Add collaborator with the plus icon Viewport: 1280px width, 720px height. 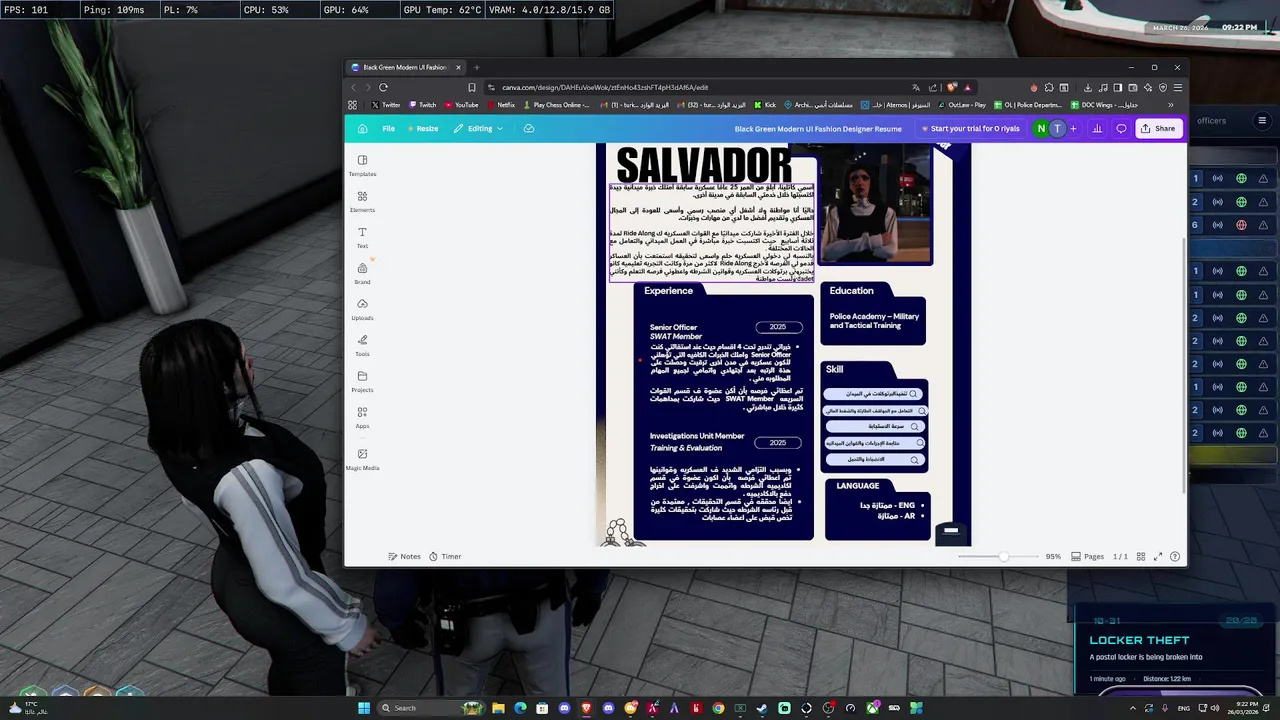point(1073,128)
